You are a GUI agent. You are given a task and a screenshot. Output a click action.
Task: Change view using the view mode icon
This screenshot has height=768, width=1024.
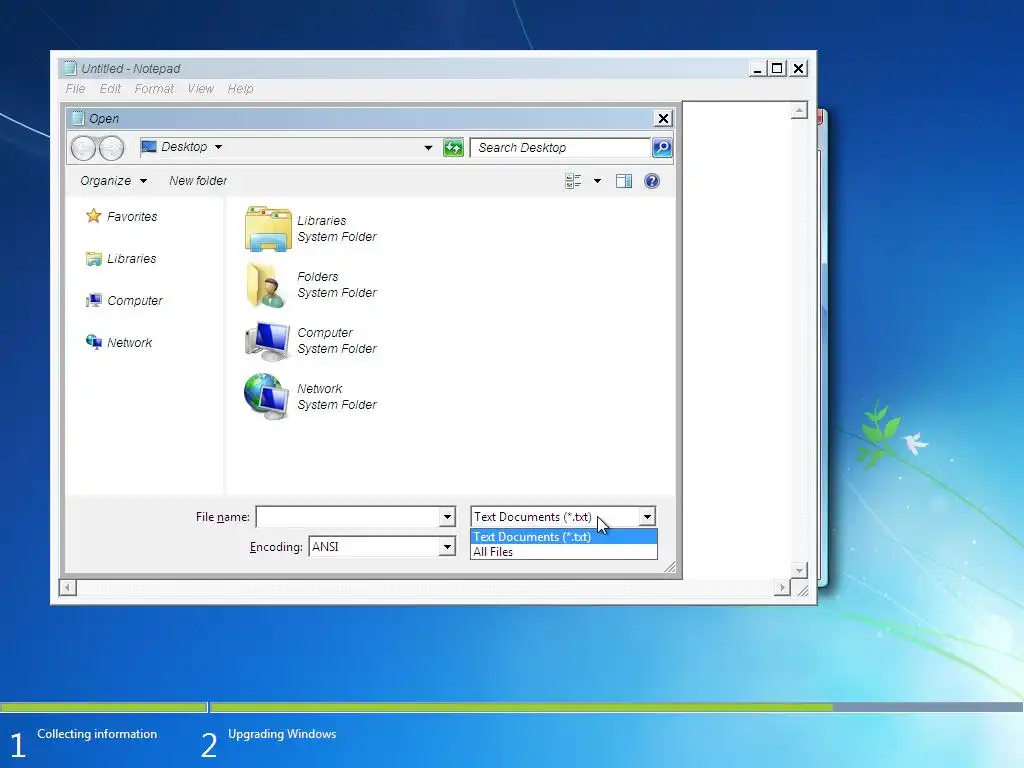pos(573,181)
